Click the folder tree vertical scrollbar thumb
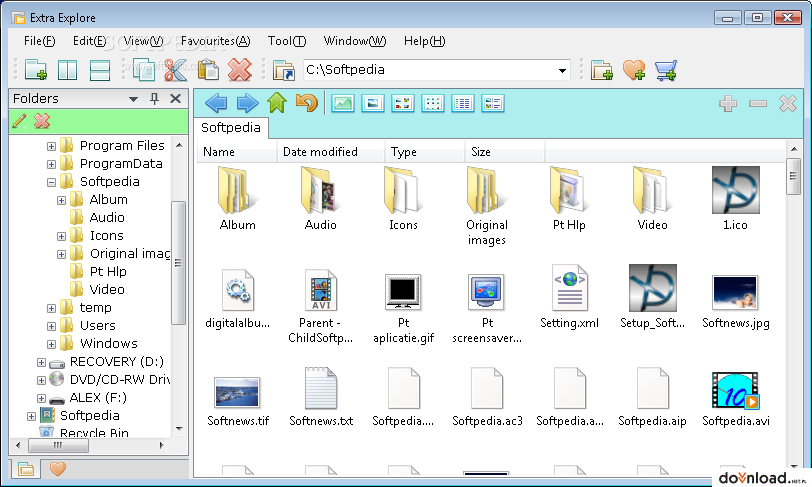Image resolution: width=812 pixels, height=487 pixels. click(x=178, y=263)
